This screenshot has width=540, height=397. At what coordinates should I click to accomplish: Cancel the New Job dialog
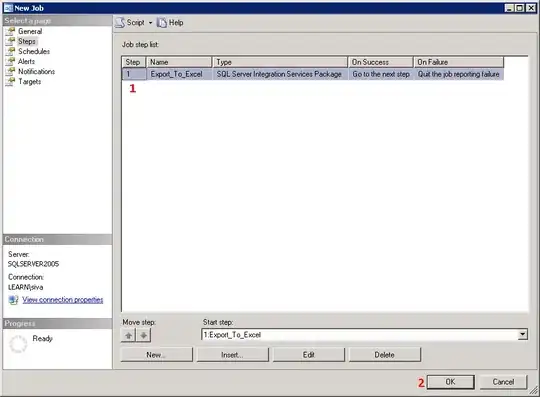[503, 382]
